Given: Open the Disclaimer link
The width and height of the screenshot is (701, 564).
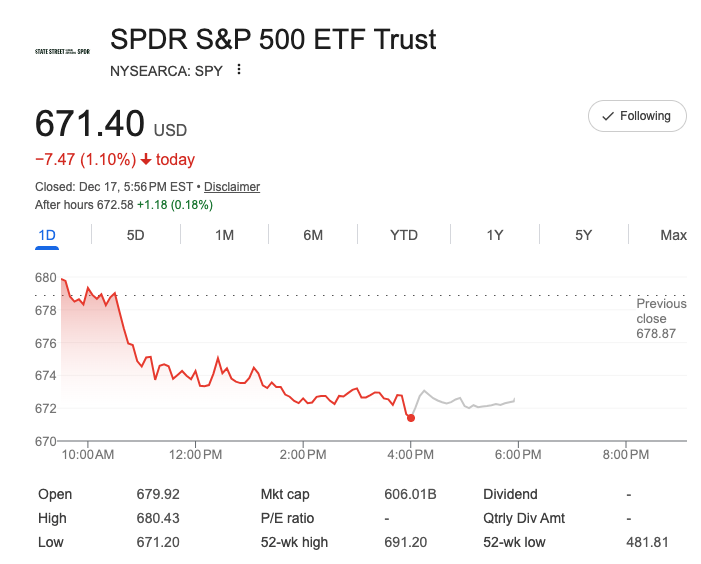Looking at the screenshot, I should point(232,187).
